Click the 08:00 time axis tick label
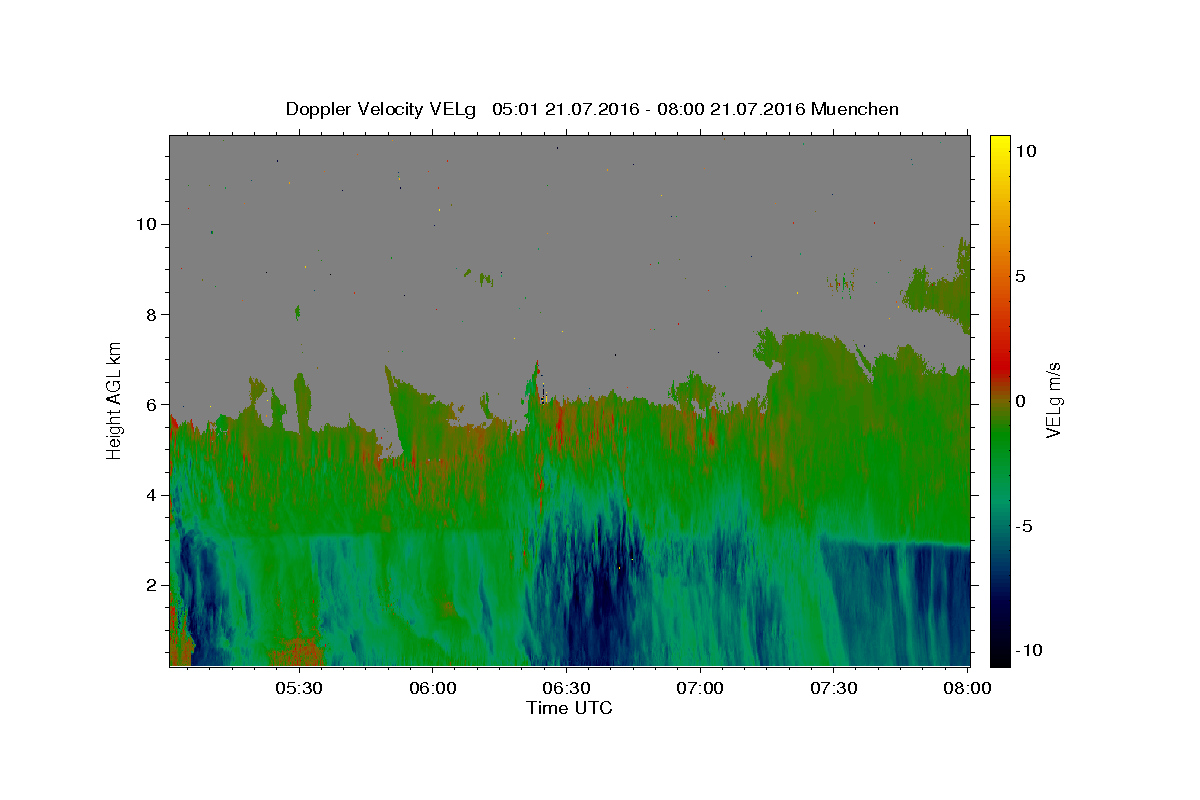The height and width of the screenshot is (800, 1200). (967, 688)
